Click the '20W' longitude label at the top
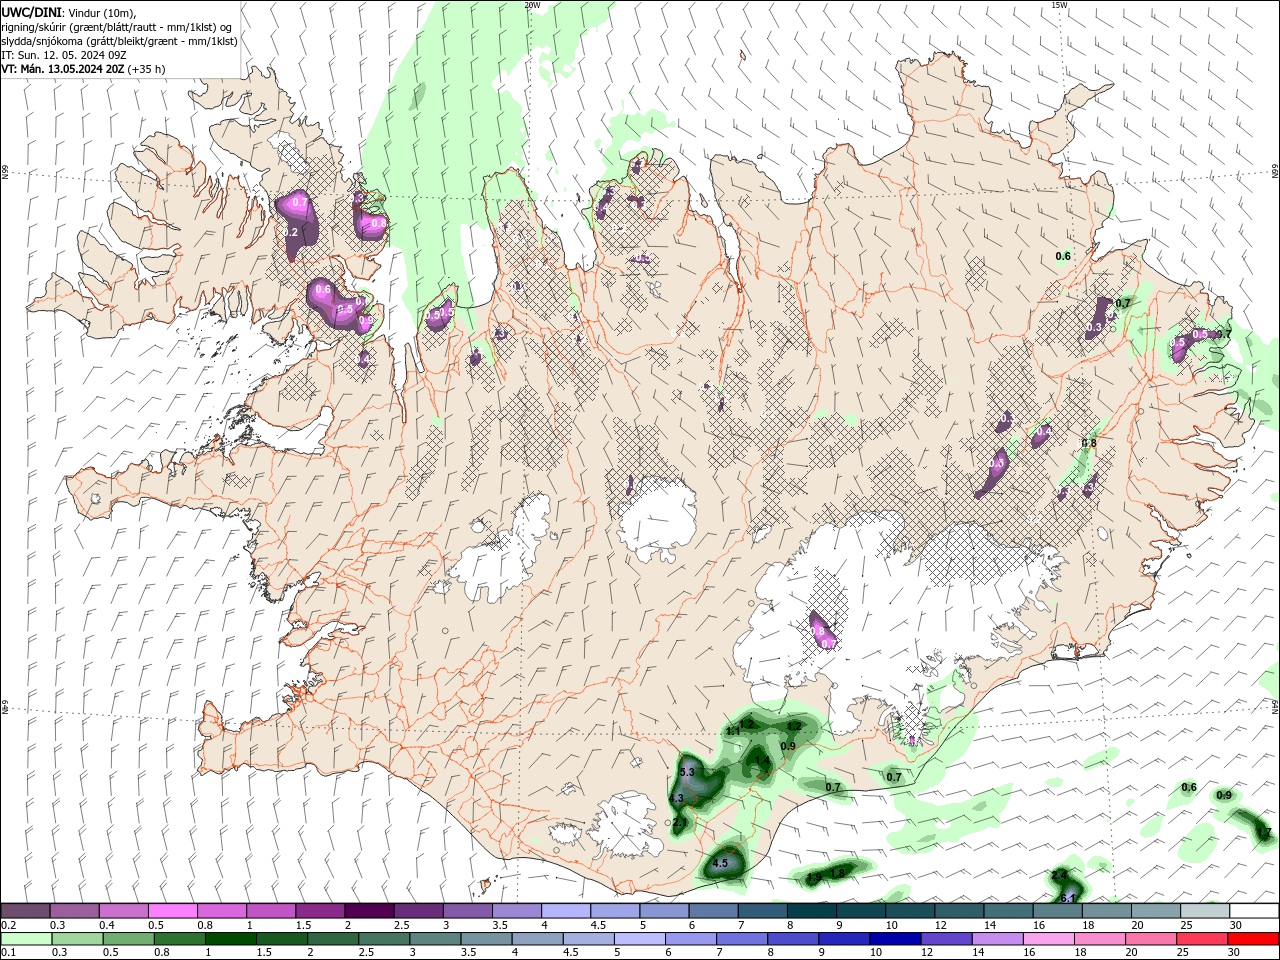 [x=532, y=5]
